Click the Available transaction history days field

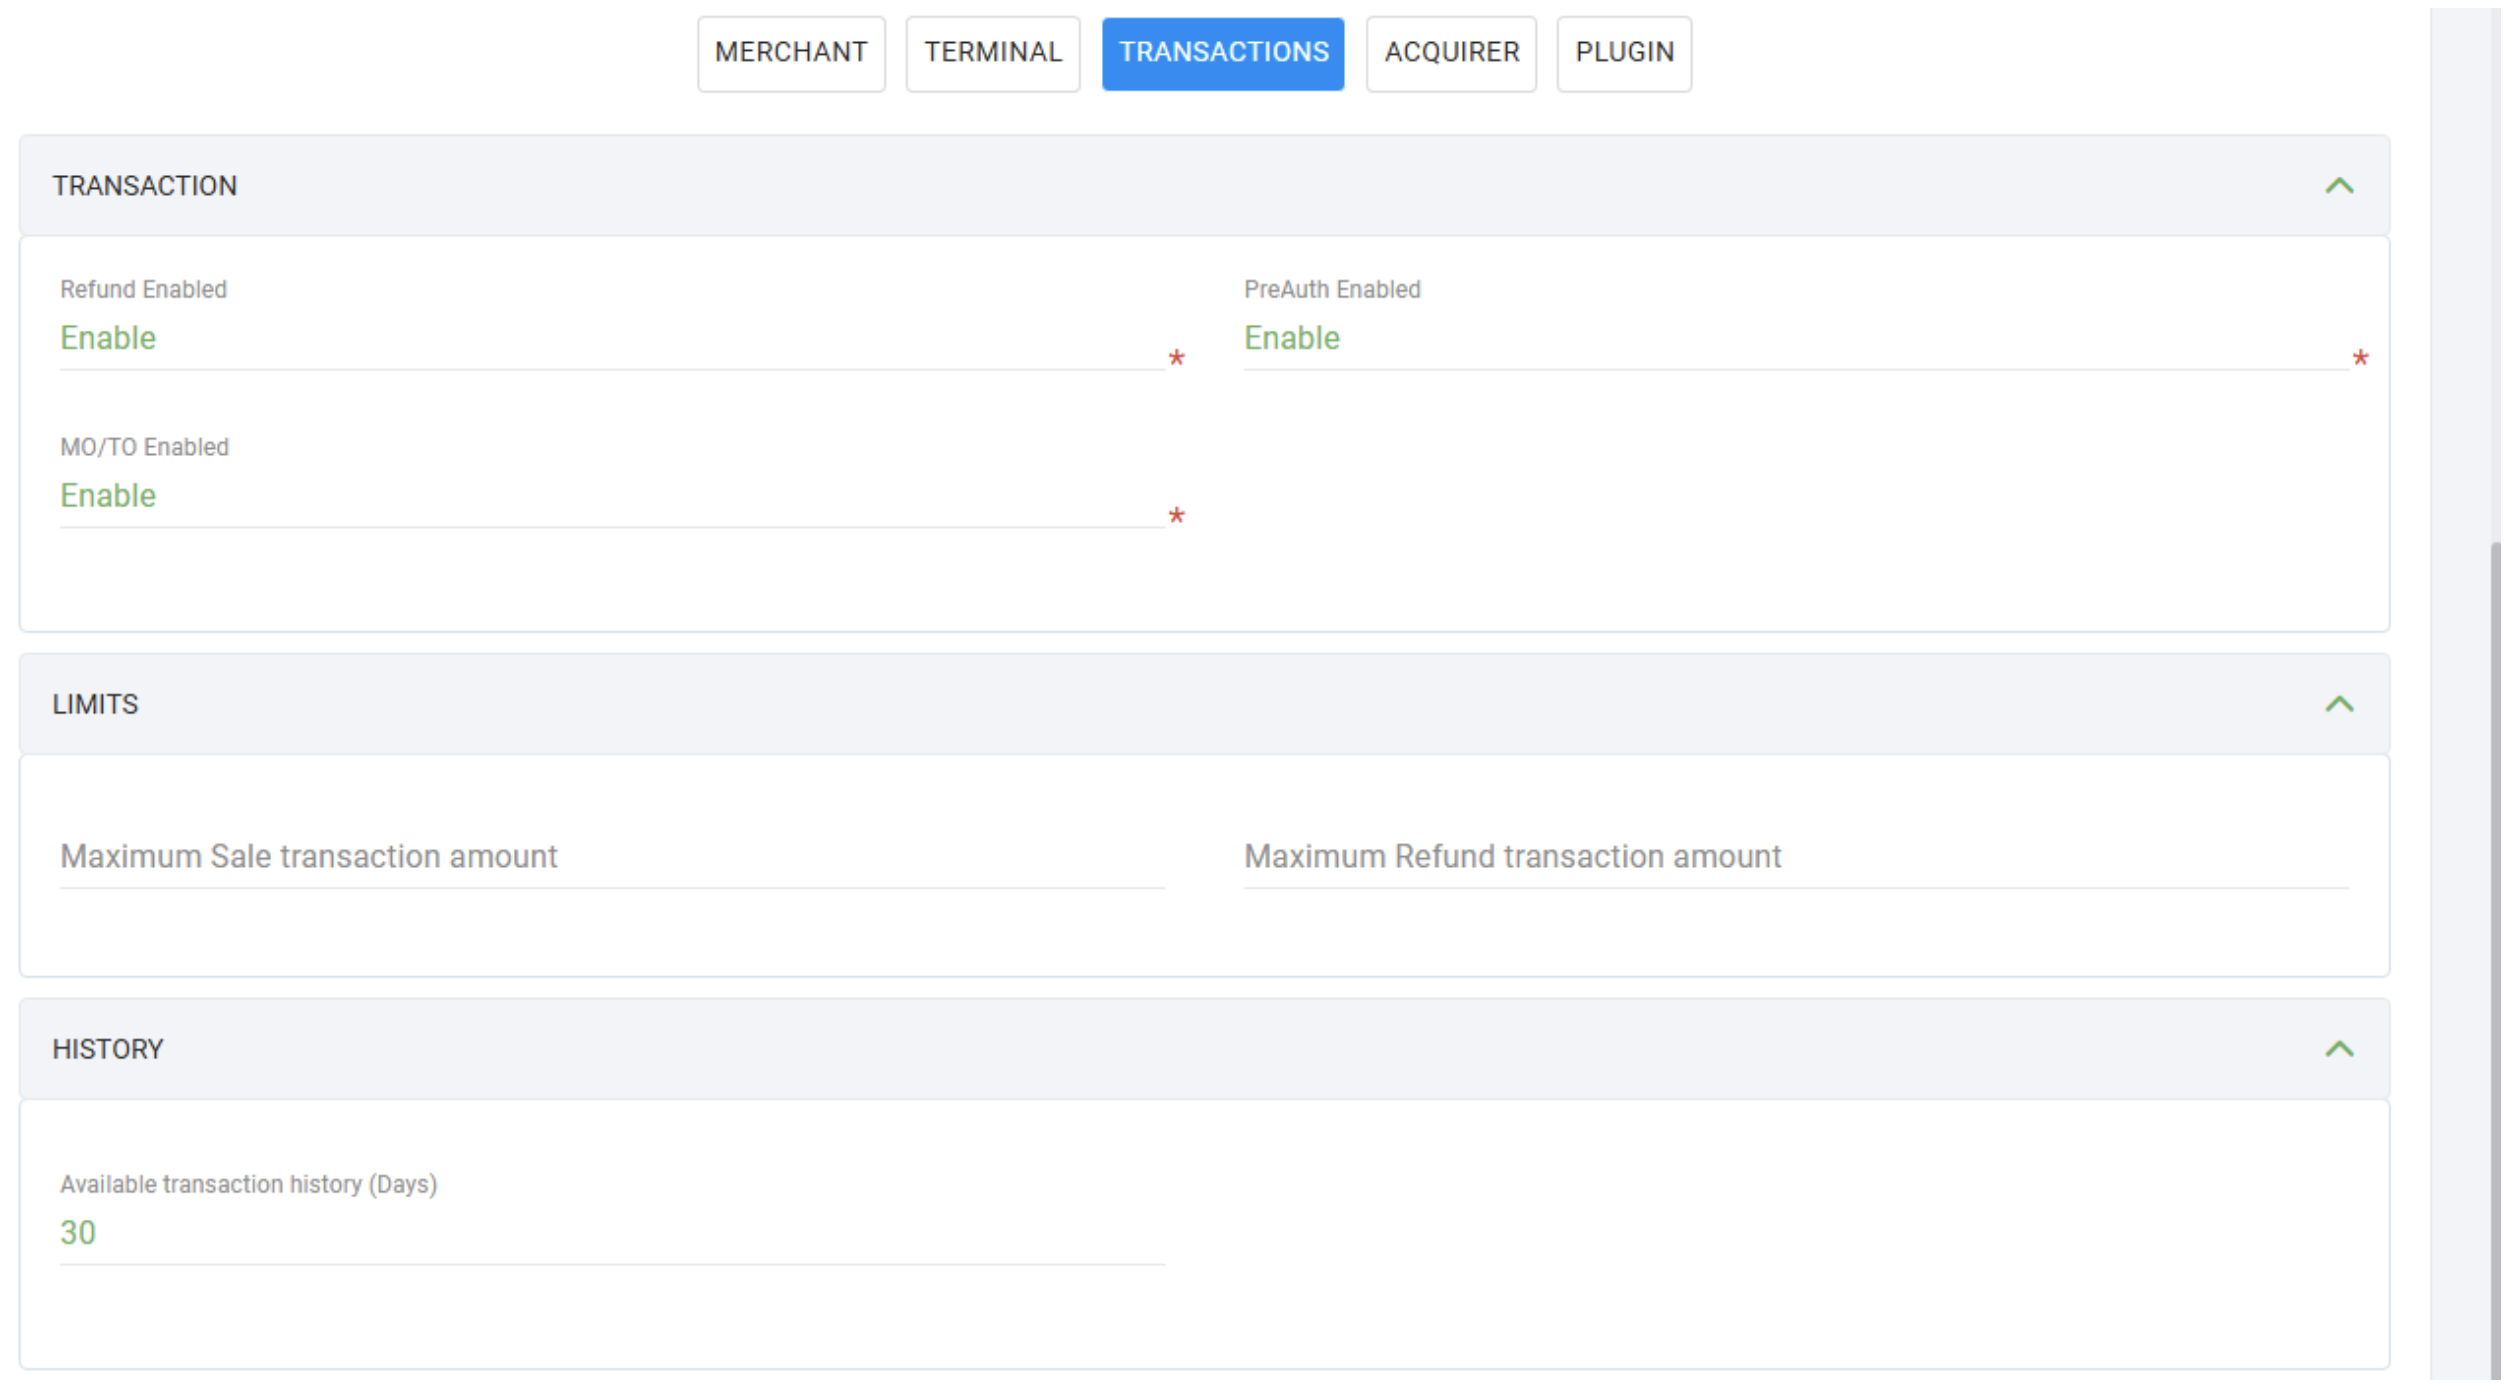click(x=610, y=1233)
